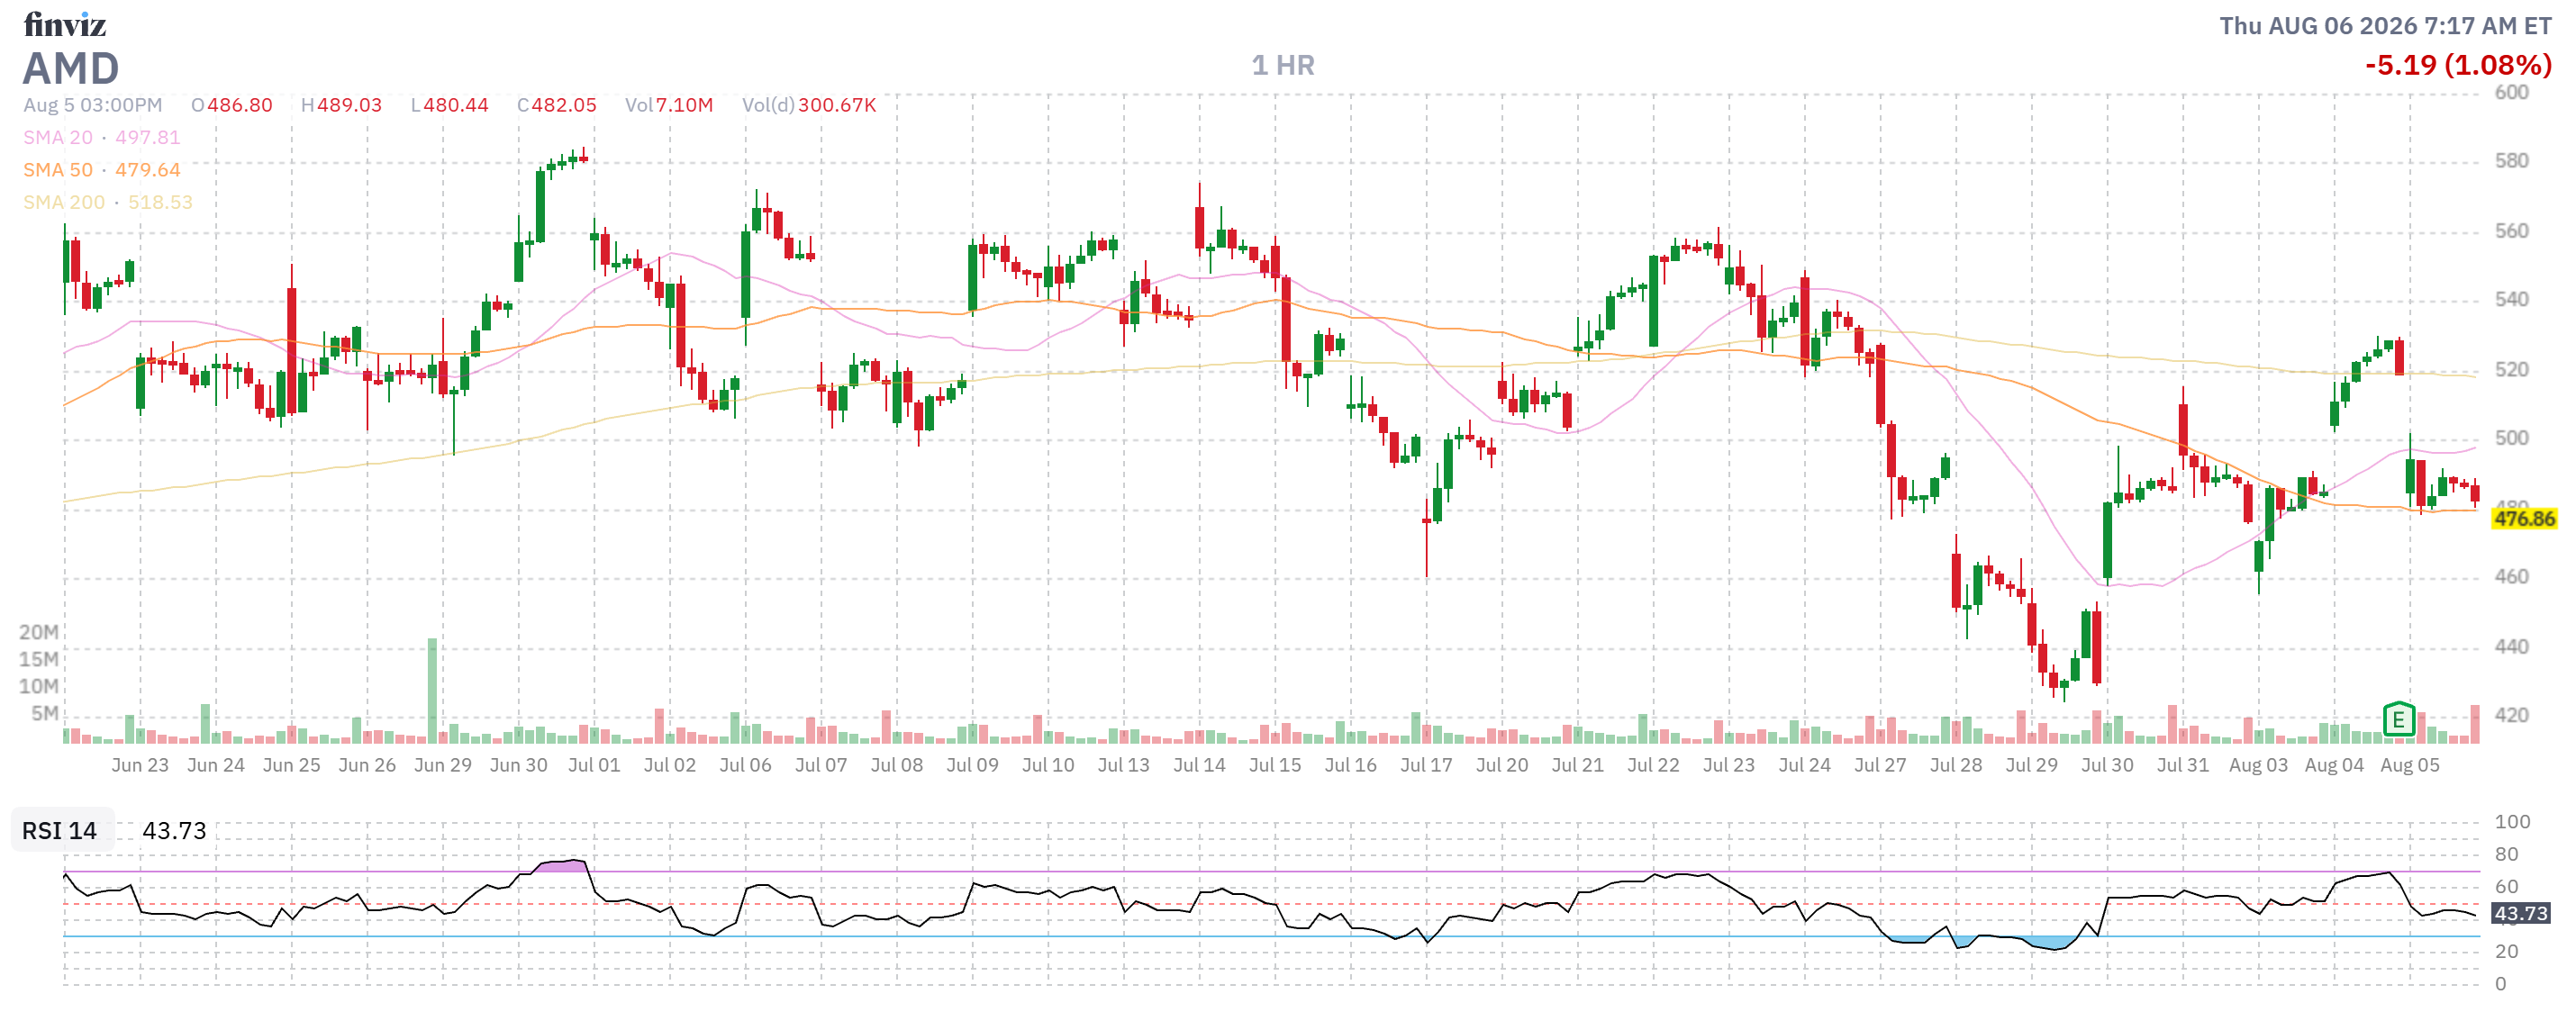This screenshot has width=2576, height=1012.
Task: Click the 580 price axis label
Action: (x=2512, y=161)
